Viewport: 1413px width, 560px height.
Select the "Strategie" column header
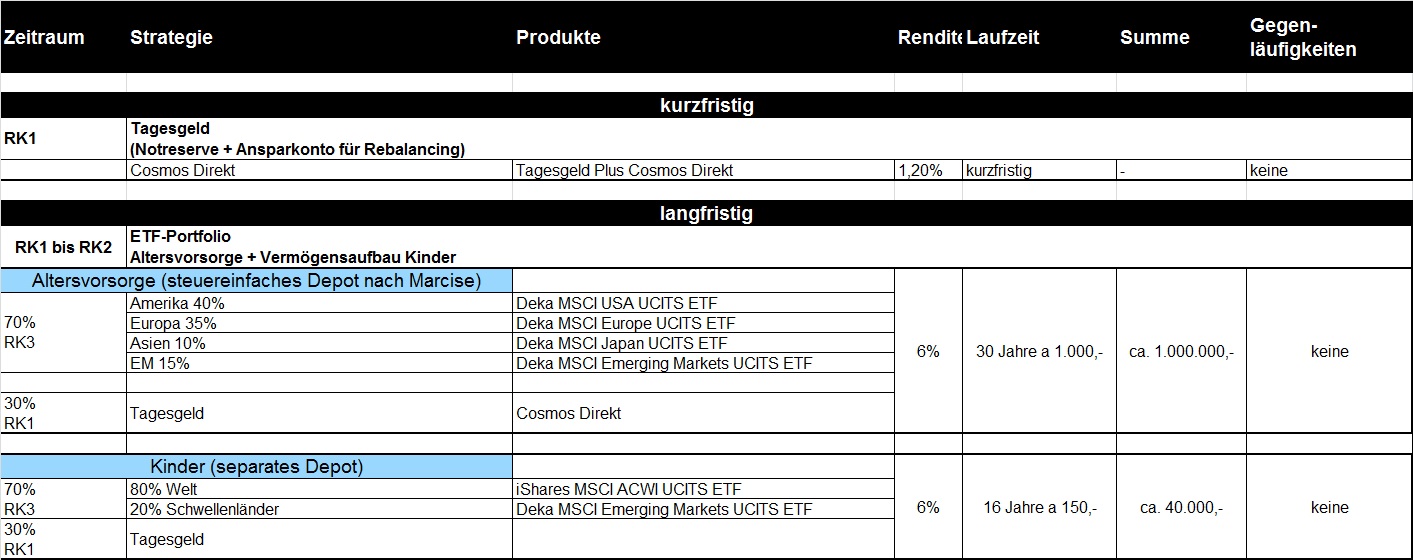(171, 38)
